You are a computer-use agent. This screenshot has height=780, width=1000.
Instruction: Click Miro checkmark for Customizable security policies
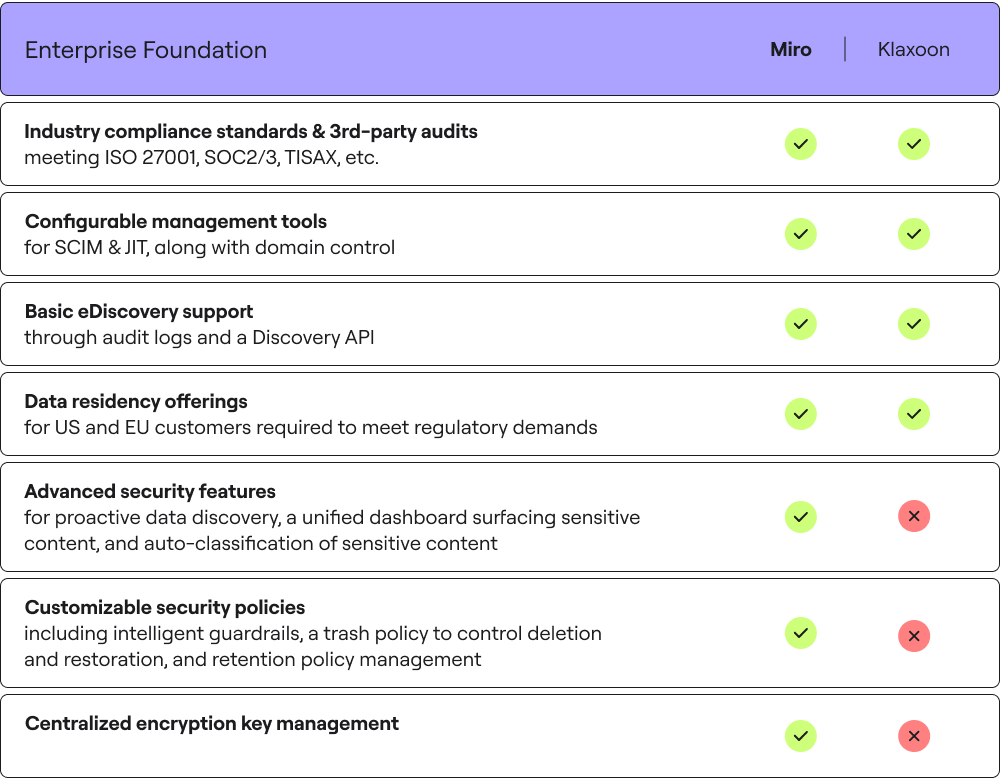pyautogui.click(x=800, y=633)
